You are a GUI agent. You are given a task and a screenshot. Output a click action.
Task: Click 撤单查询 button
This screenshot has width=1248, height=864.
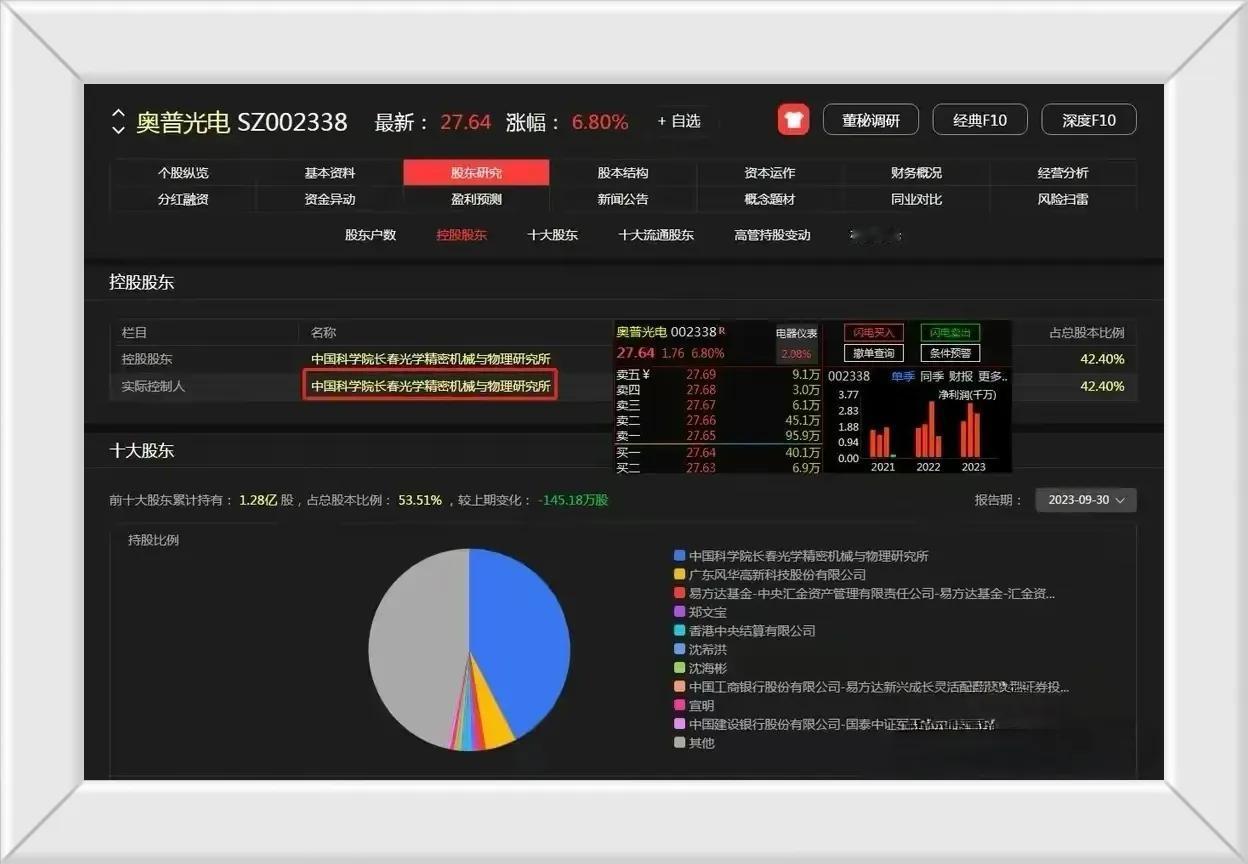point(873,353)
